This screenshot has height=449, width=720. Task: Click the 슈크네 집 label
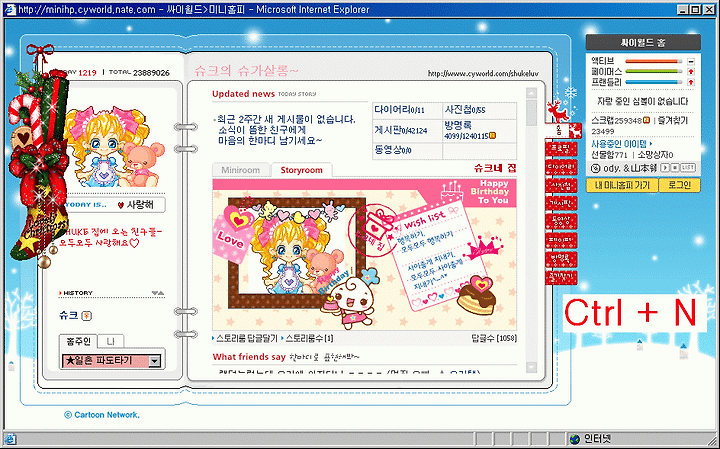click(495, 168)
